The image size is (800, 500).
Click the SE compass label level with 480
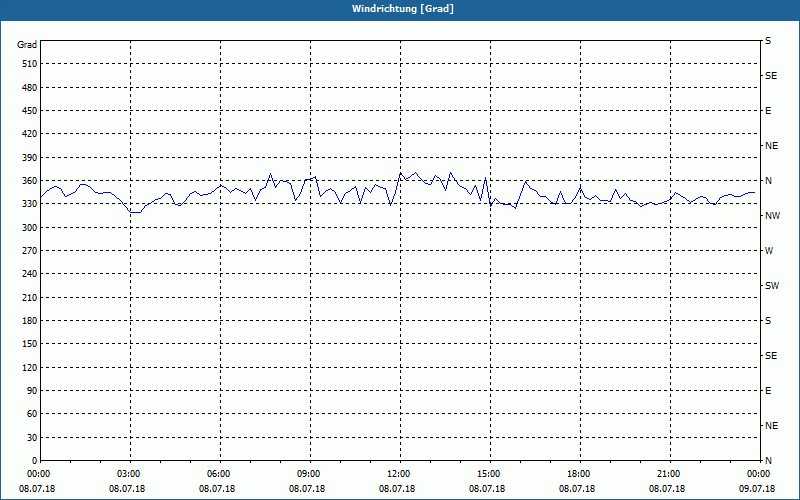tap(771, 76)
